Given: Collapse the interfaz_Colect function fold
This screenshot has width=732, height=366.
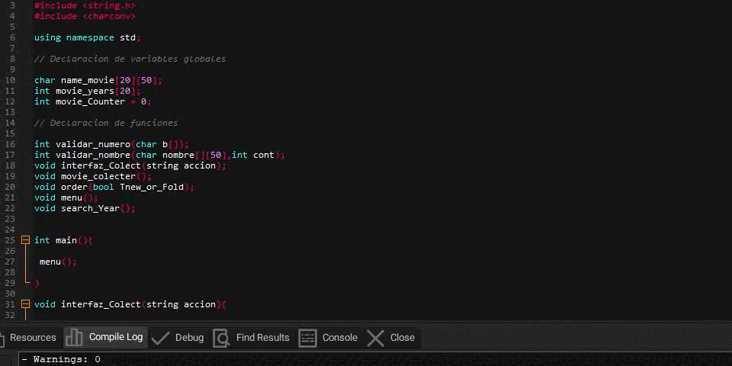Looking at the screenshot, I should pyautogui.click(x=25, y=304).
